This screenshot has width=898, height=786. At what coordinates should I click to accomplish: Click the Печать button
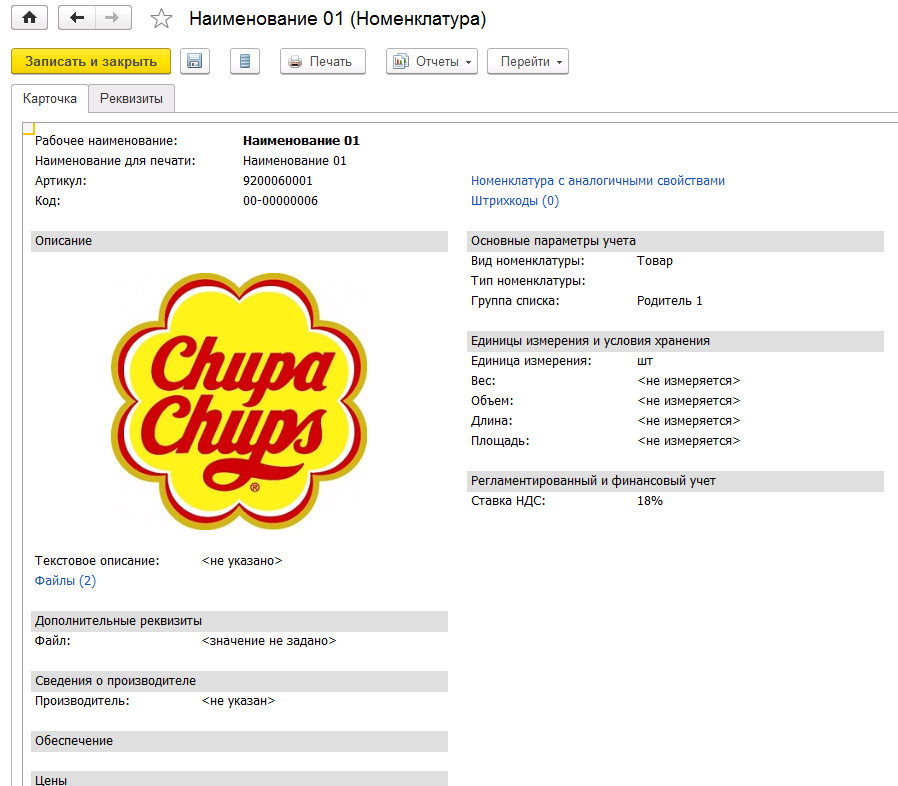click(322, 61)
